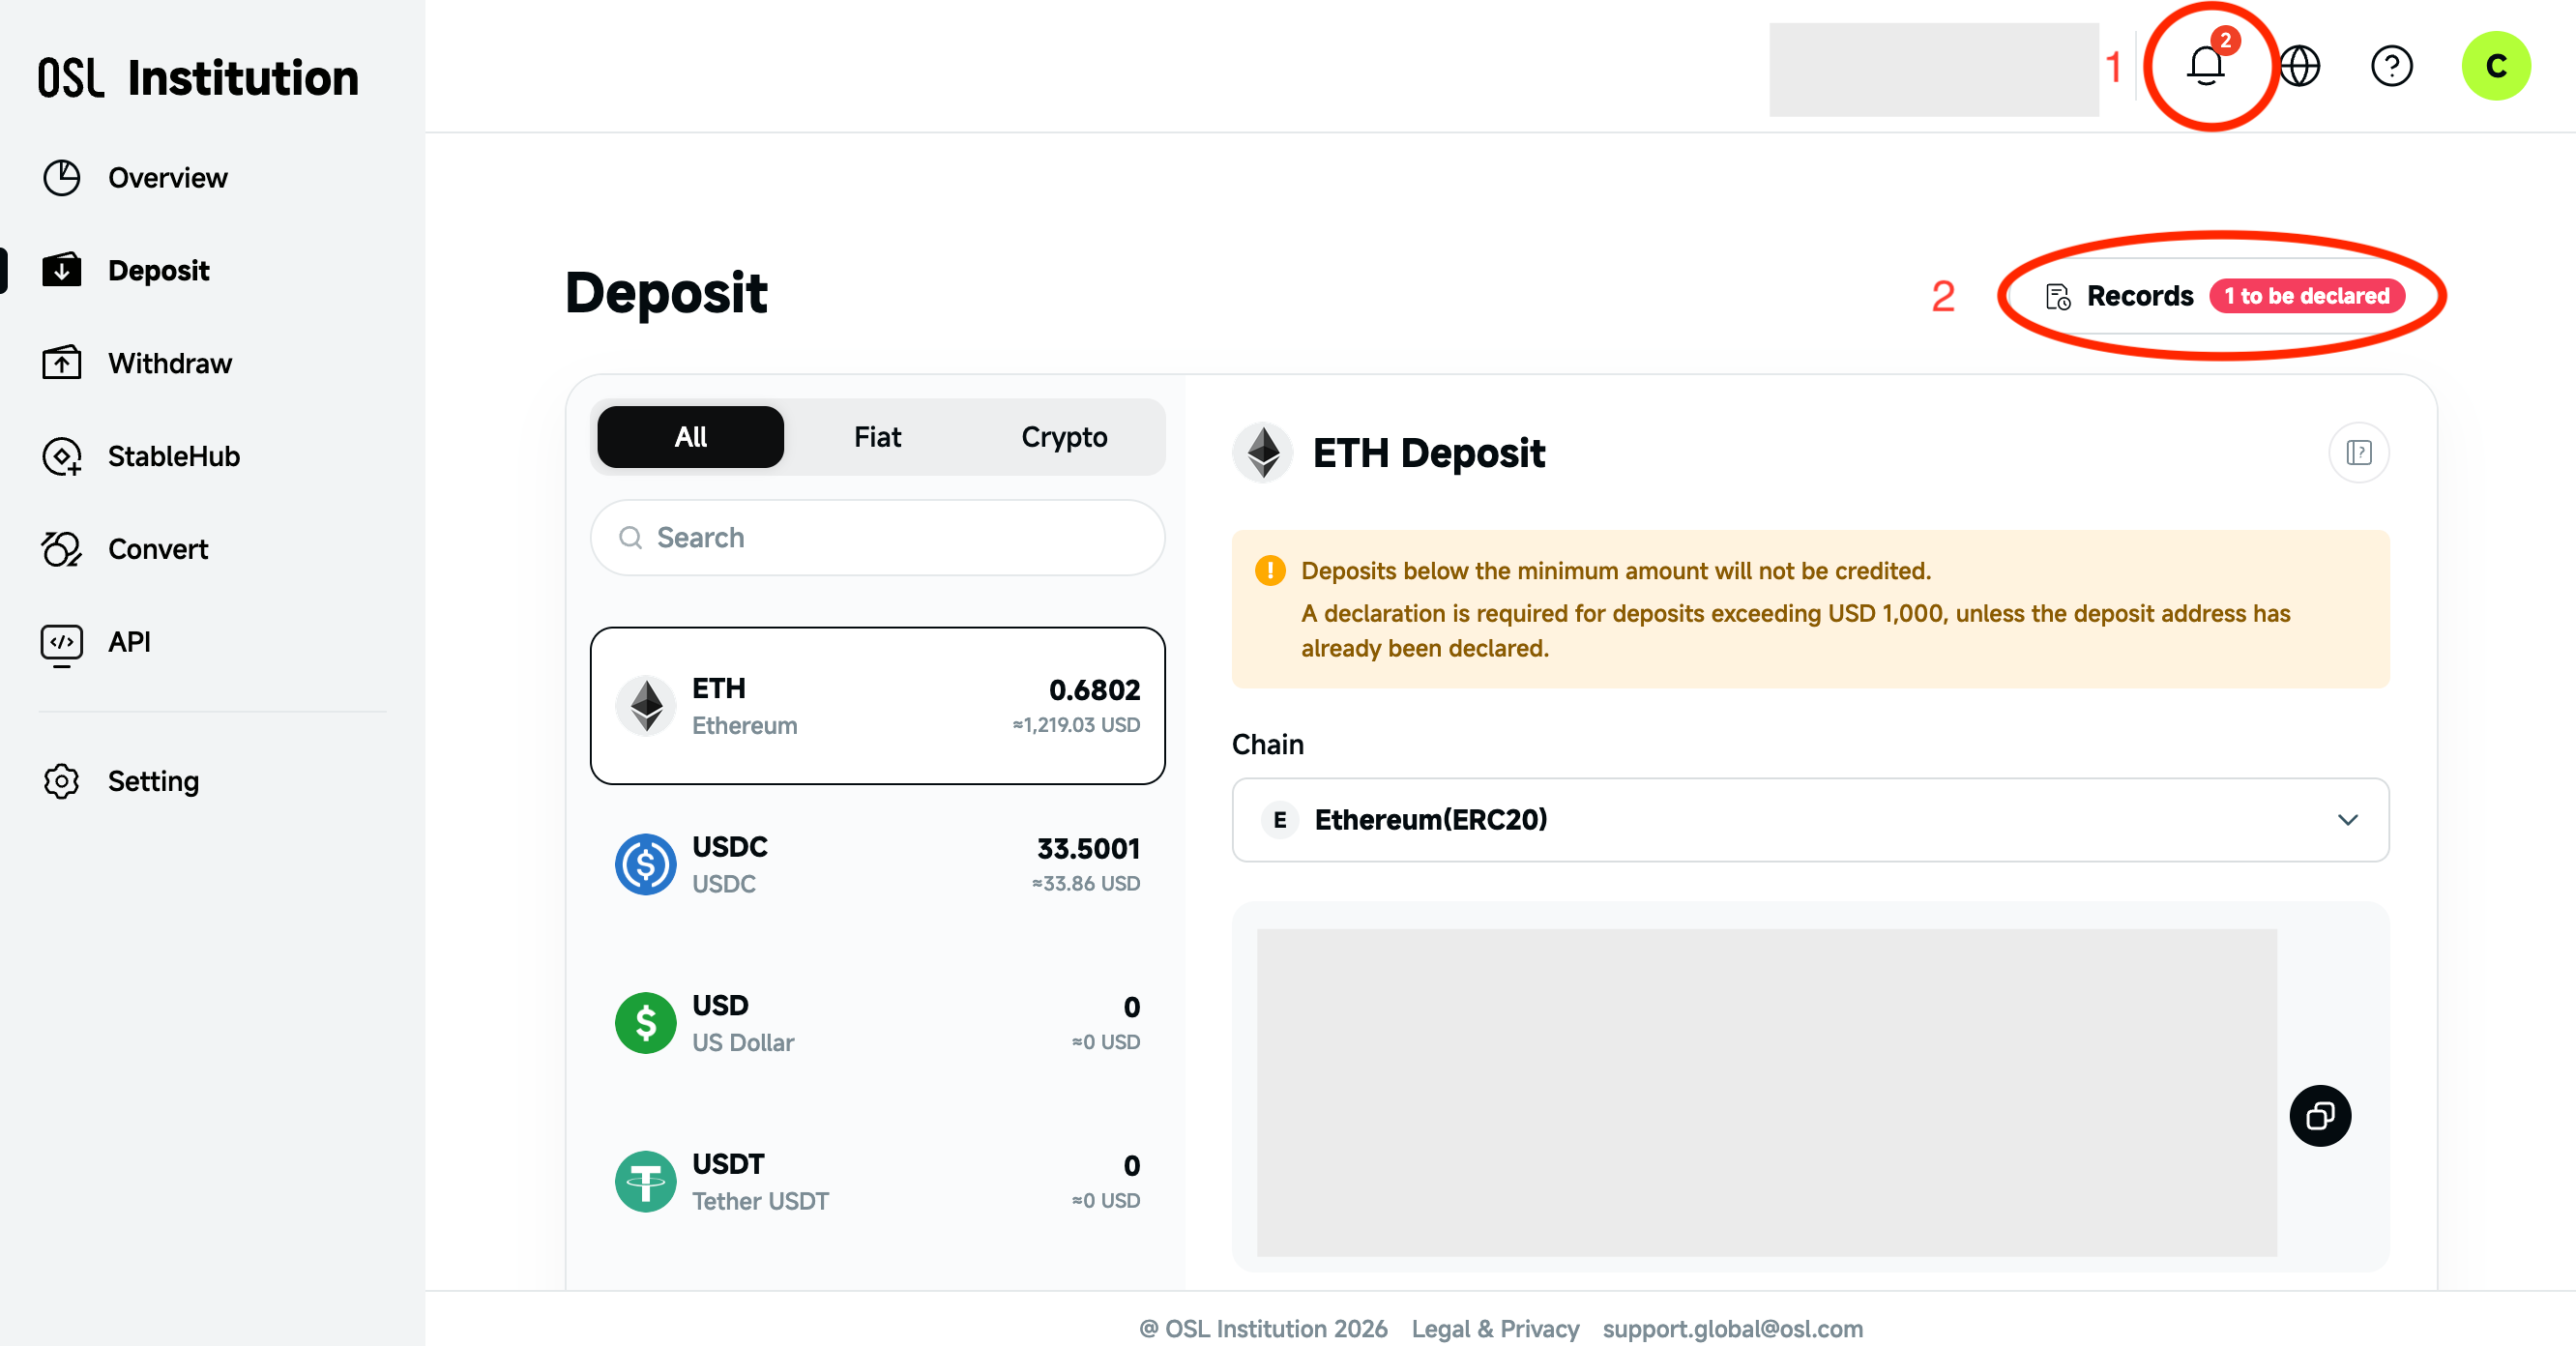The width and height of the screenshot is (2576, 1346).
Task: Copy the ETH deposit address
Action: pyautogui.click(x=2320, y=1115)
